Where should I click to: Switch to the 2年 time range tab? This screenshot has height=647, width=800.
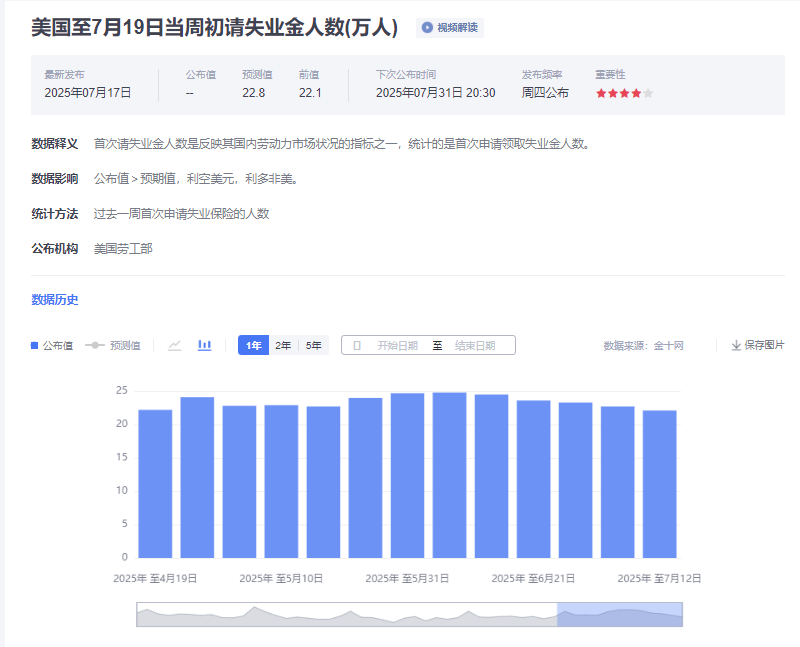(282, 344)
